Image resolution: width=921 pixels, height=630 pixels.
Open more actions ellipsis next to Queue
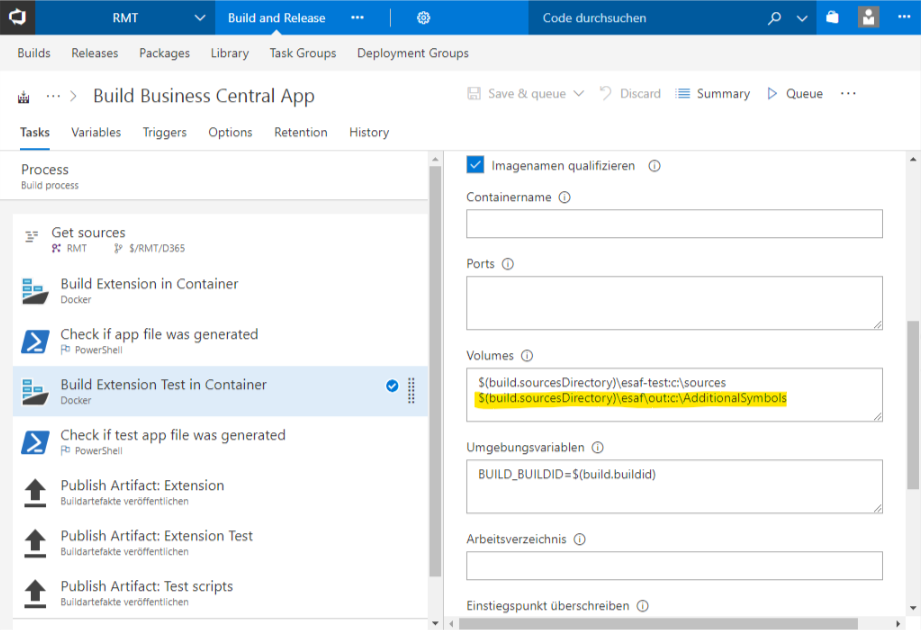(848, 93)
